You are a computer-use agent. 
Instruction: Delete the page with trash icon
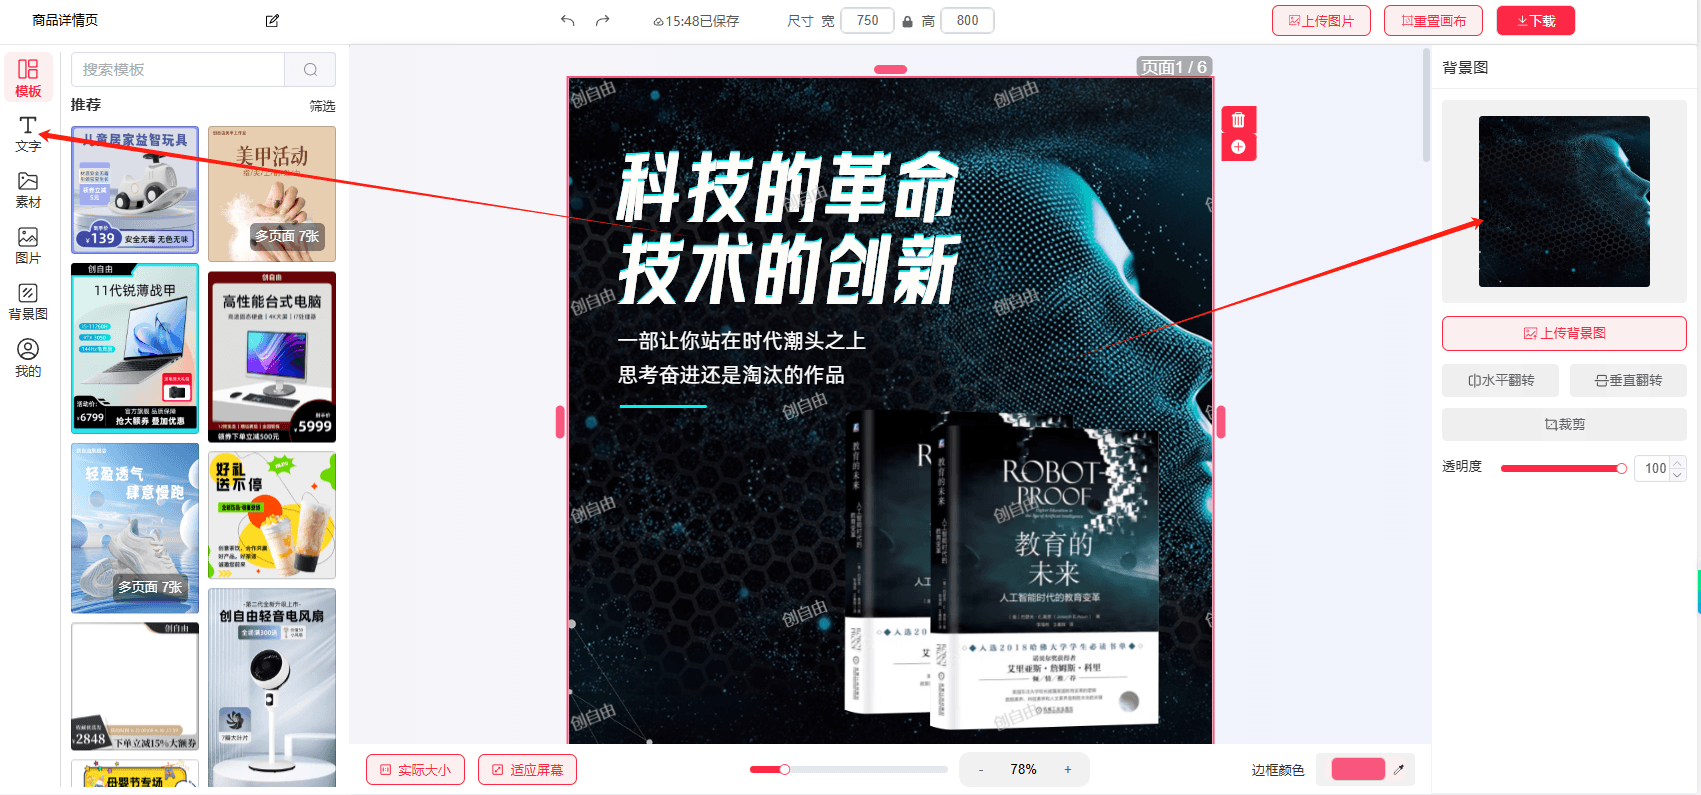pos(1238,120)
